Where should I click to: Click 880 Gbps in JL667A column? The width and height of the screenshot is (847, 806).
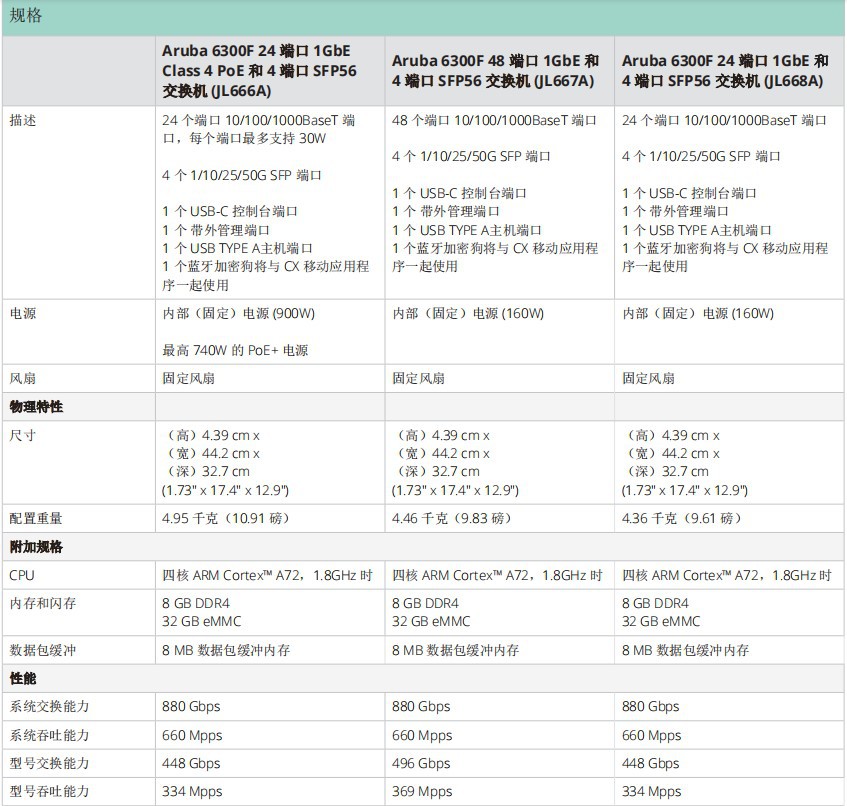421,707
